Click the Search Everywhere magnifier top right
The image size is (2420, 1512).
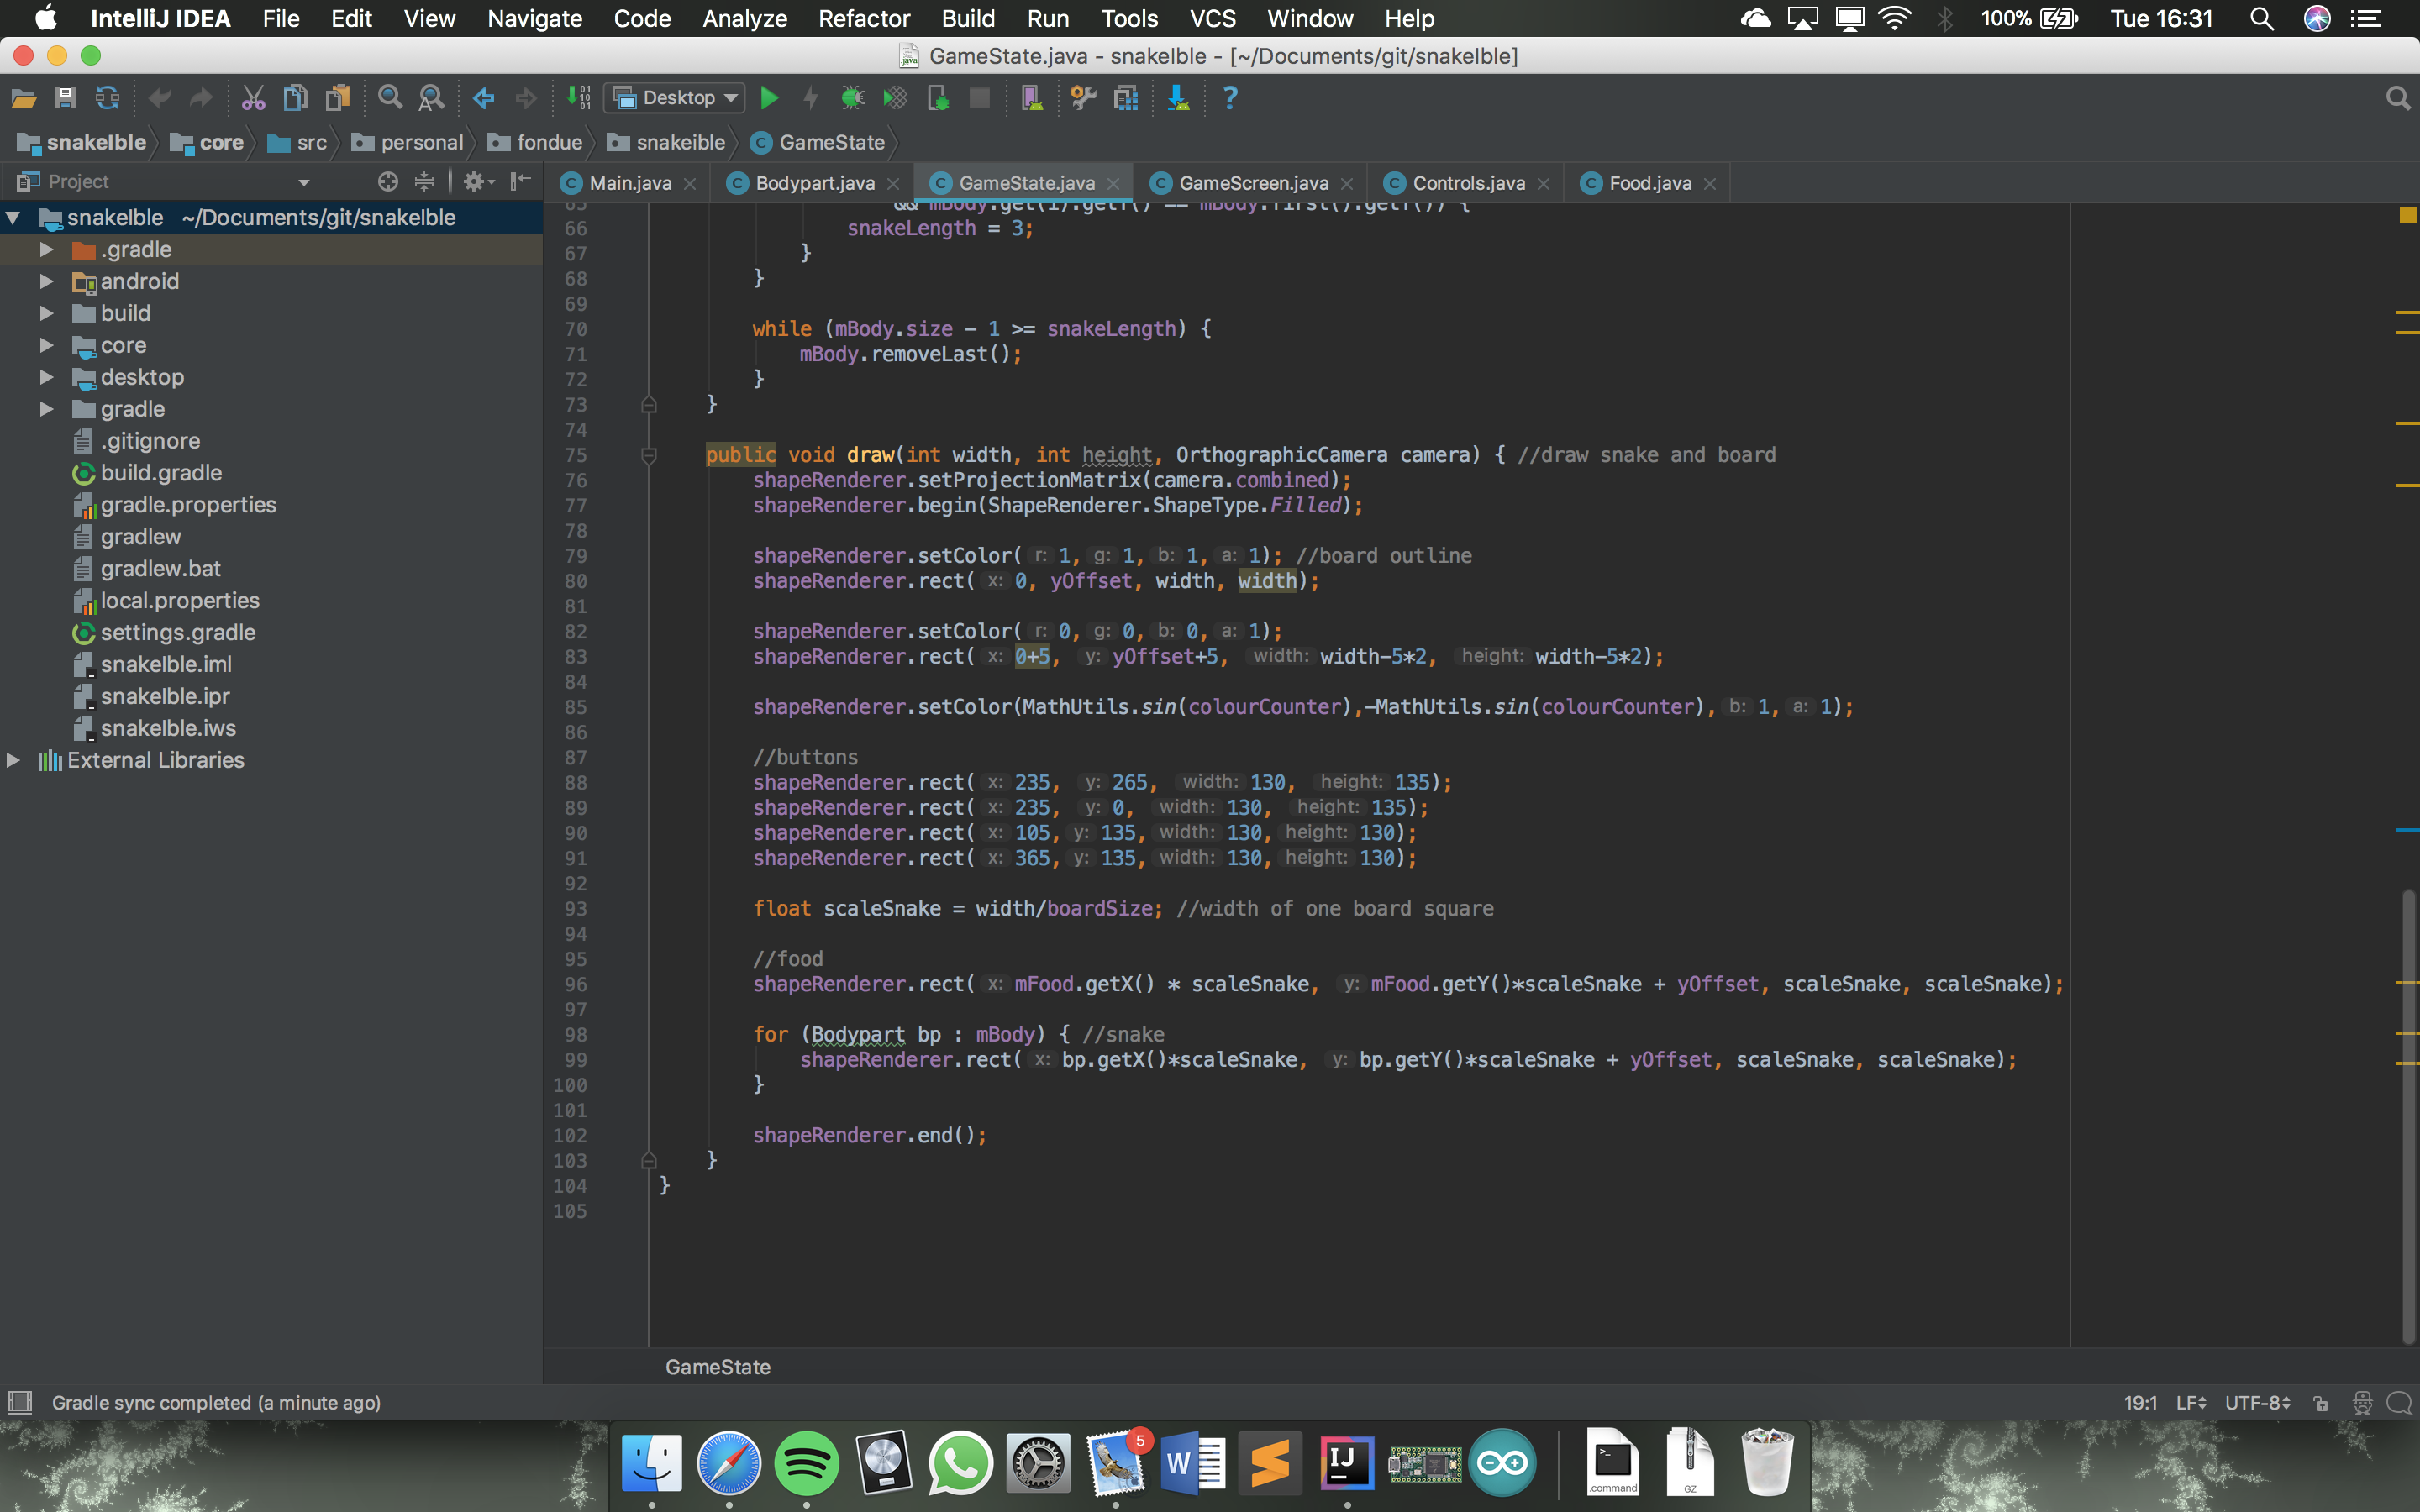click(x=2398, y=97)
